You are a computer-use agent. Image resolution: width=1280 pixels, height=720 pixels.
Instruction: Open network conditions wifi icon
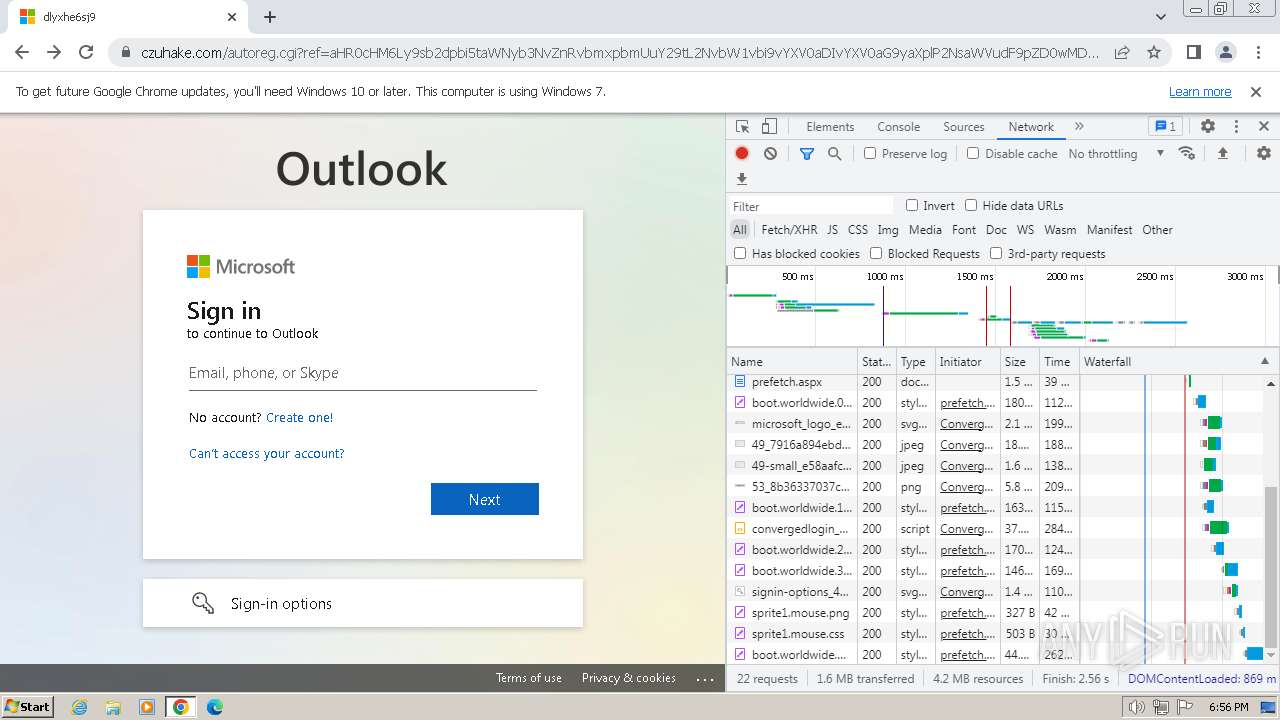(1187, 154)
